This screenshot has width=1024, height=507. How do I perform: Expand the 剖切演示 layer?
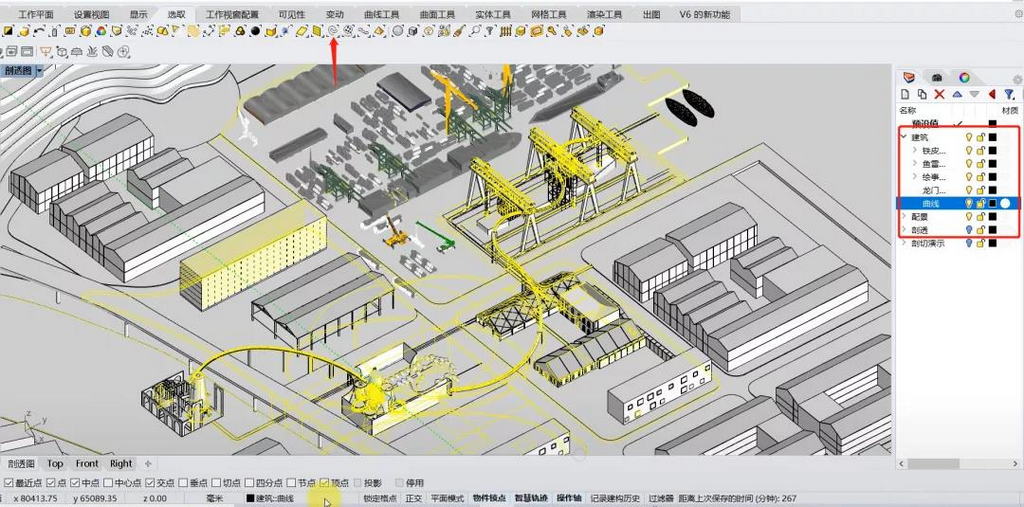click(904, 242)
